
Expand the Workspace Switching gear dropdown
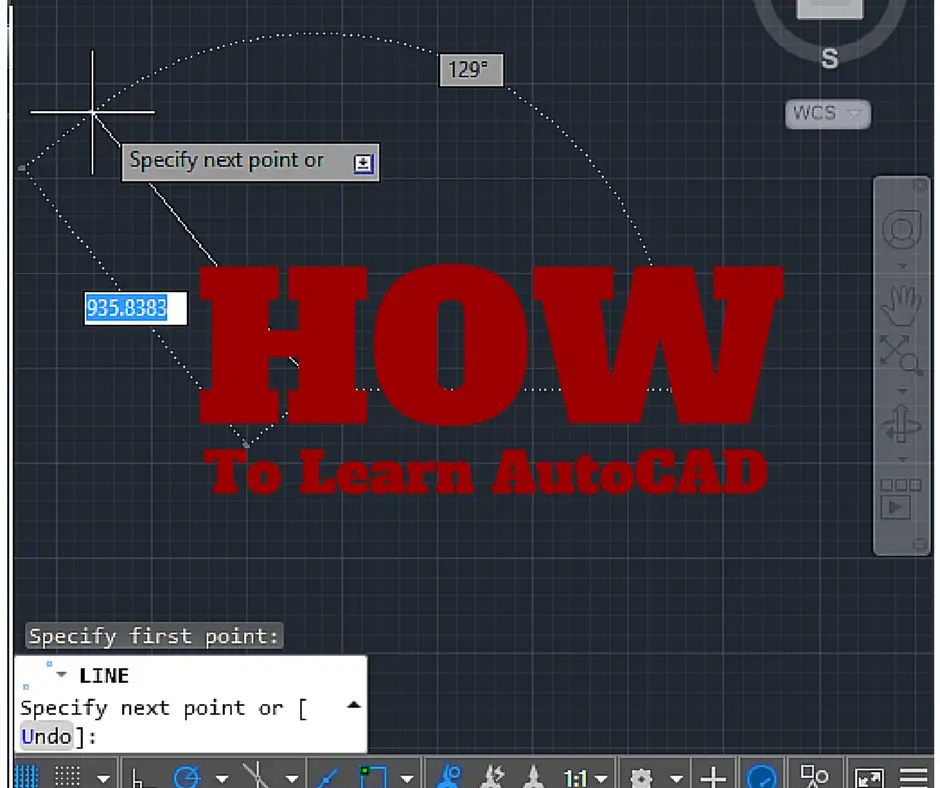[x=676, y=775]
